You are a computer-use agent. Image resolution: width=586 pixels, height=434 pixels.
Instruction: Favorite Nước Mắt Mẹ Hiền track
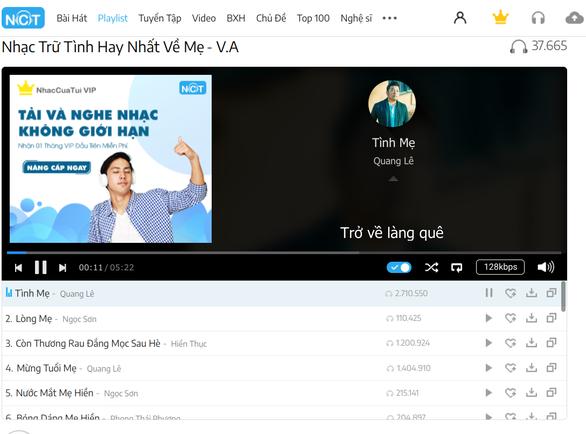(x=511, y=393)
